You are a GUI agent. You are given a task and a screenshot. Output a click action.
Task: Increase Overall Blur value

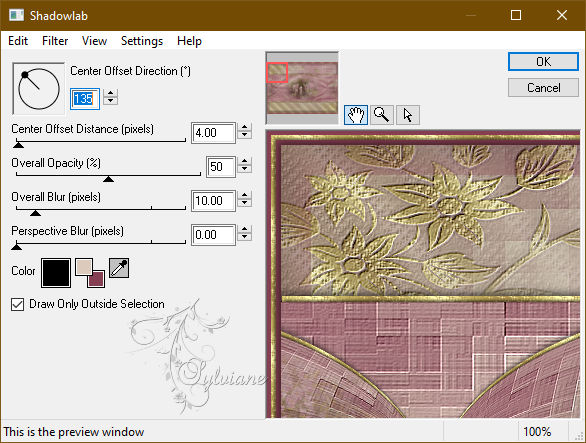coord(244,195)
